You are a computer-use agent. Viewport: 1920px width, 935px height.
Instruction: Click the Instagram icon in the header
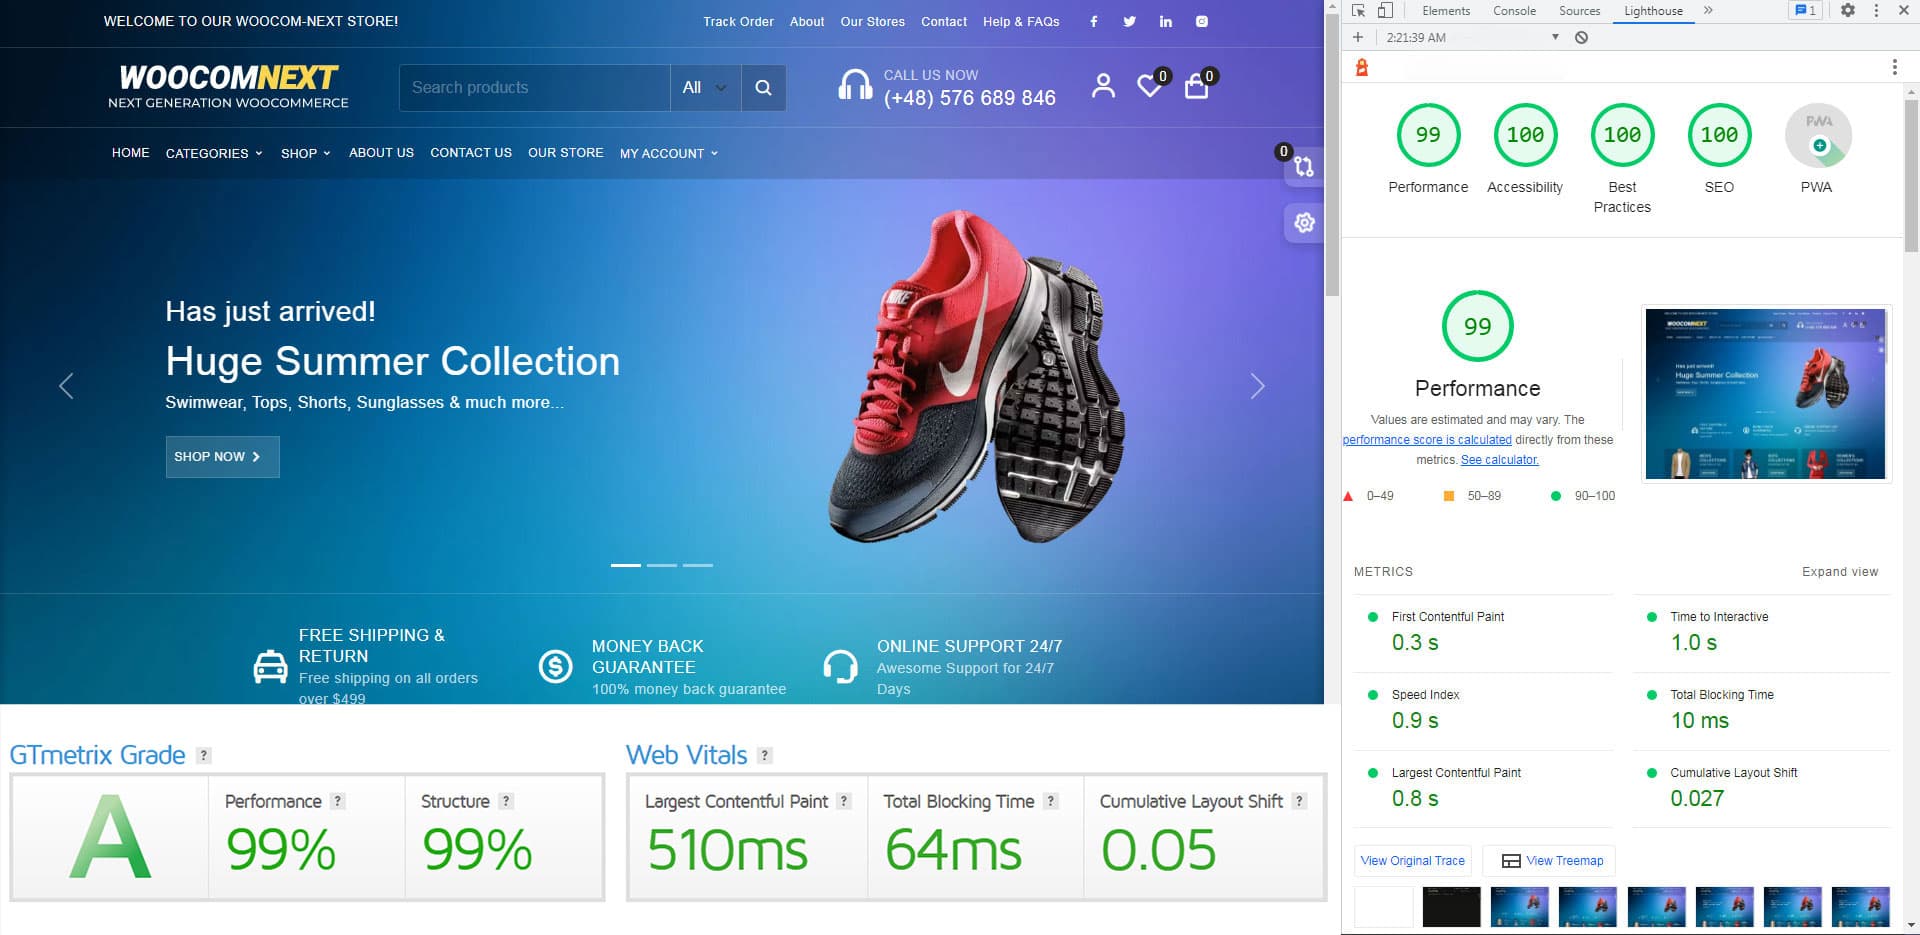tap(1201, 21)
